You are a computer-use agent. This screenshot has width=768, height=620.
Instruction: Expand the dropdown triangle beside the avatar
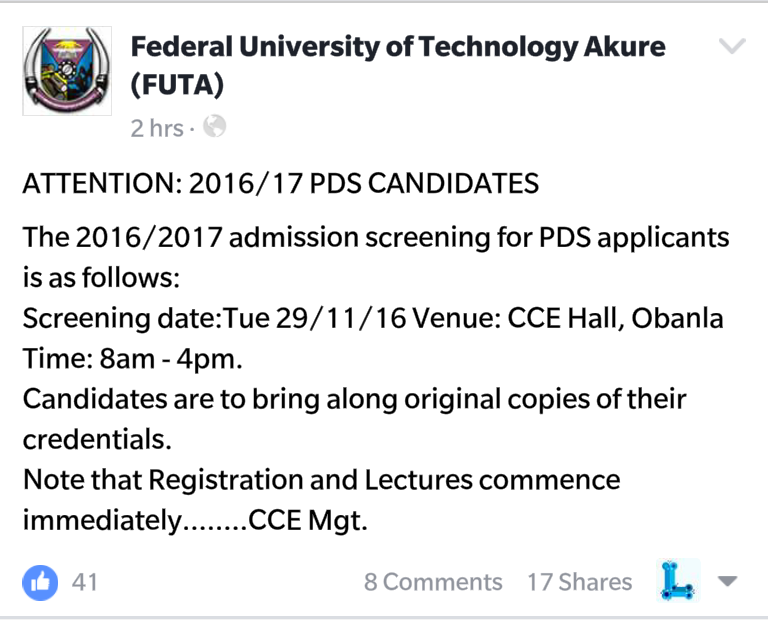pos(727,581)
